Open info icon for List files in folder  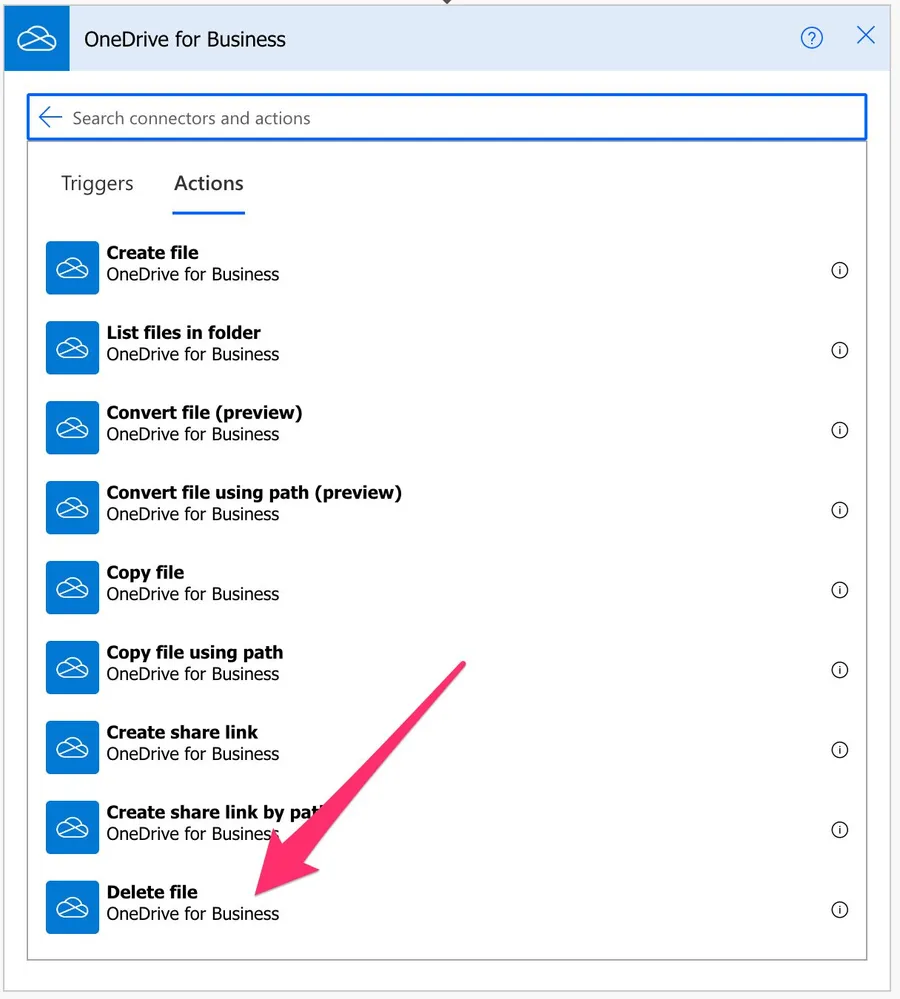point(840,350)
